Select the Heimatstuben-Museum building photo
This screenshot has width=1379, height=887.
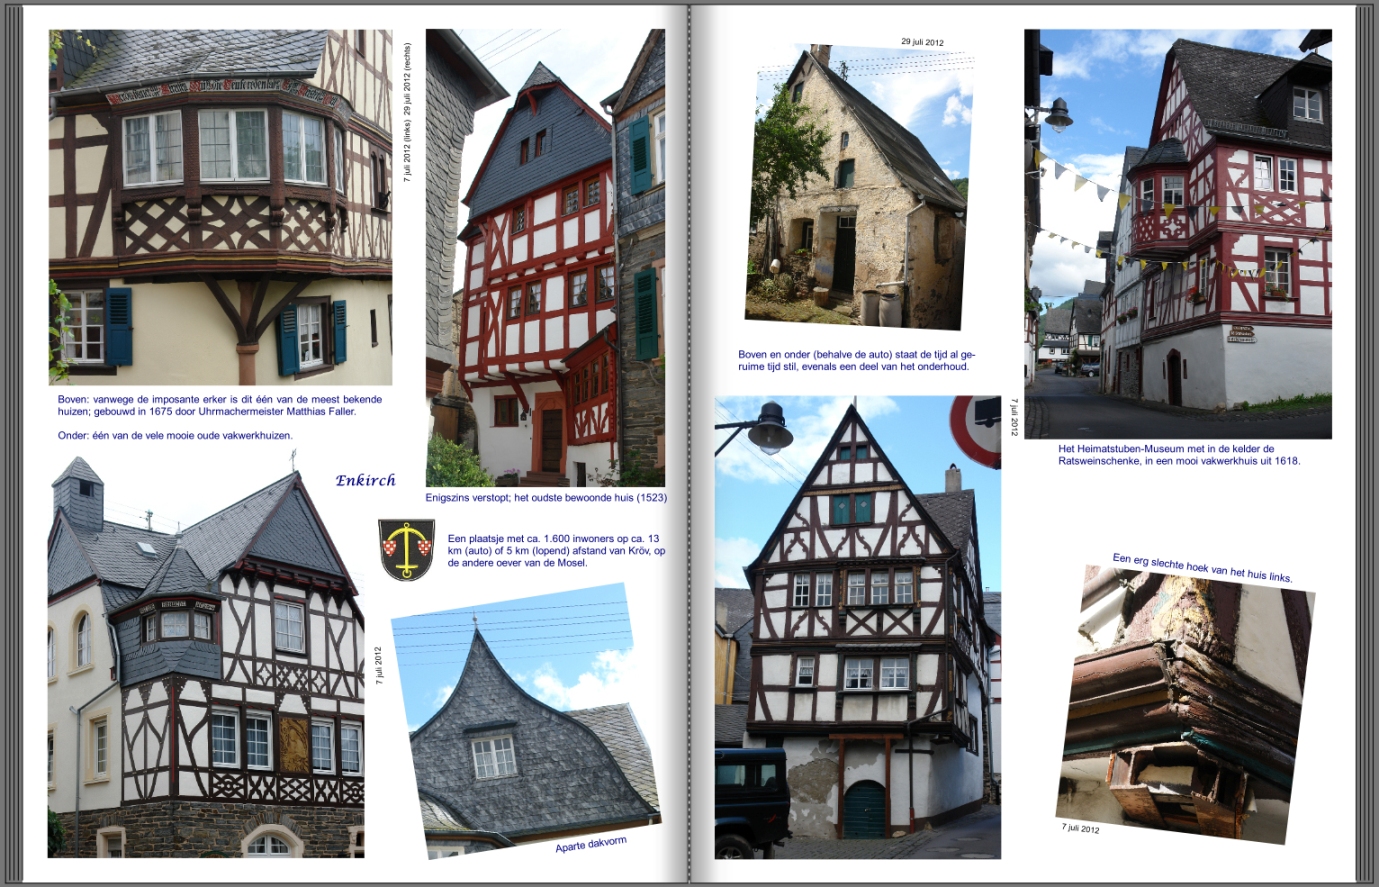click(x=1177, y=234)
